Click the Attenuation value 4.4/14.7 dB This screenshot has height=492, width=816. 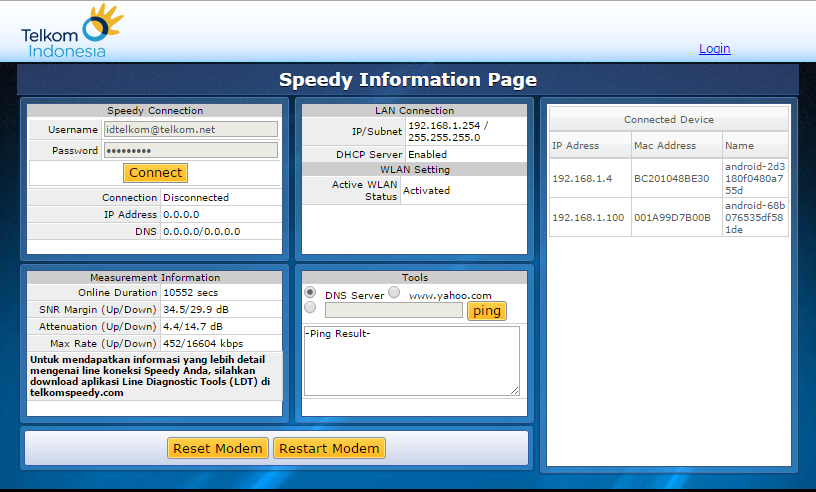[193, 326]
